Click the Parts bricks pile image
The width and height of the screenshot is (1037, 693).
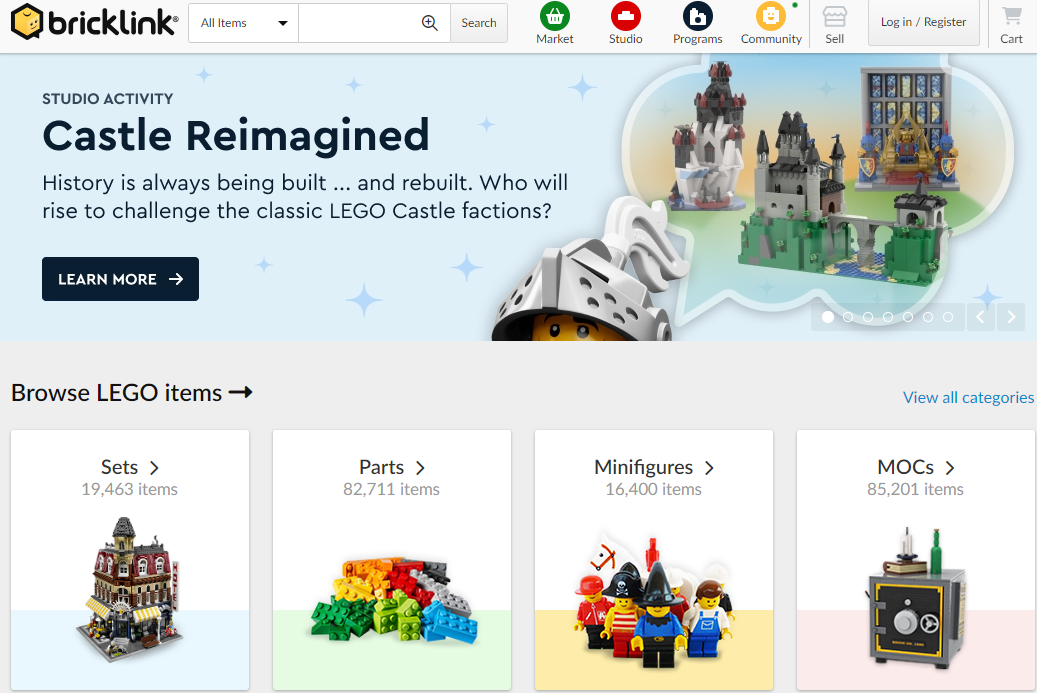pyautogui.click(x=394, y=600)
